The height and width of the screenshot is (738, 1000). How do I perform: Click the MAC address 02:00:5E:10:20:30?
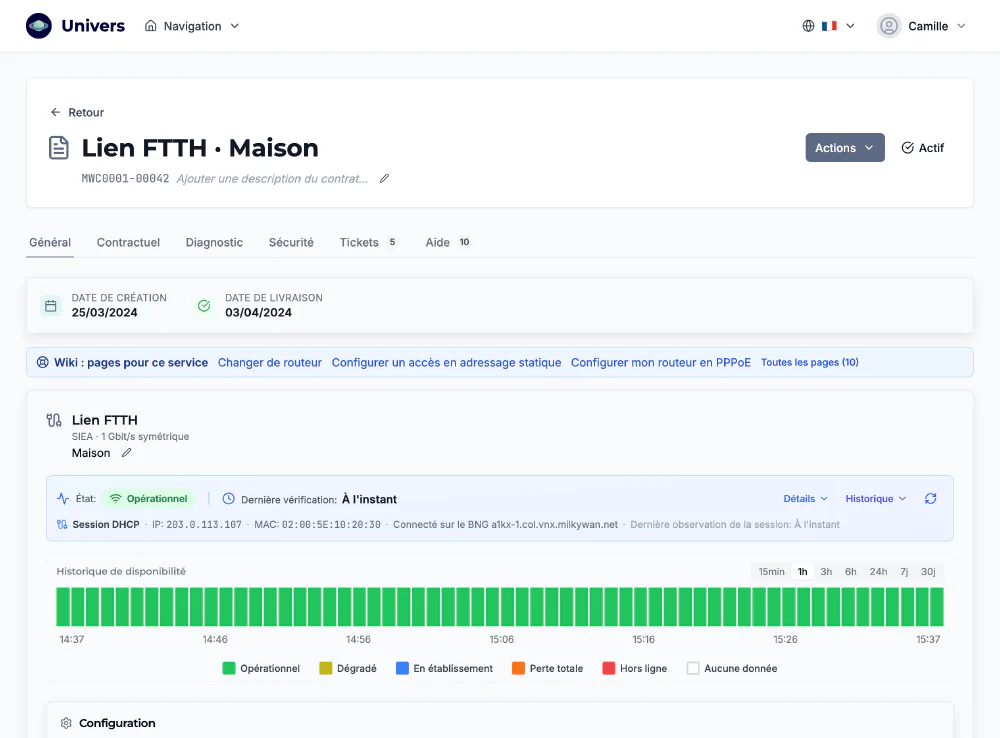pyautogui.click(x=331, y=524)
